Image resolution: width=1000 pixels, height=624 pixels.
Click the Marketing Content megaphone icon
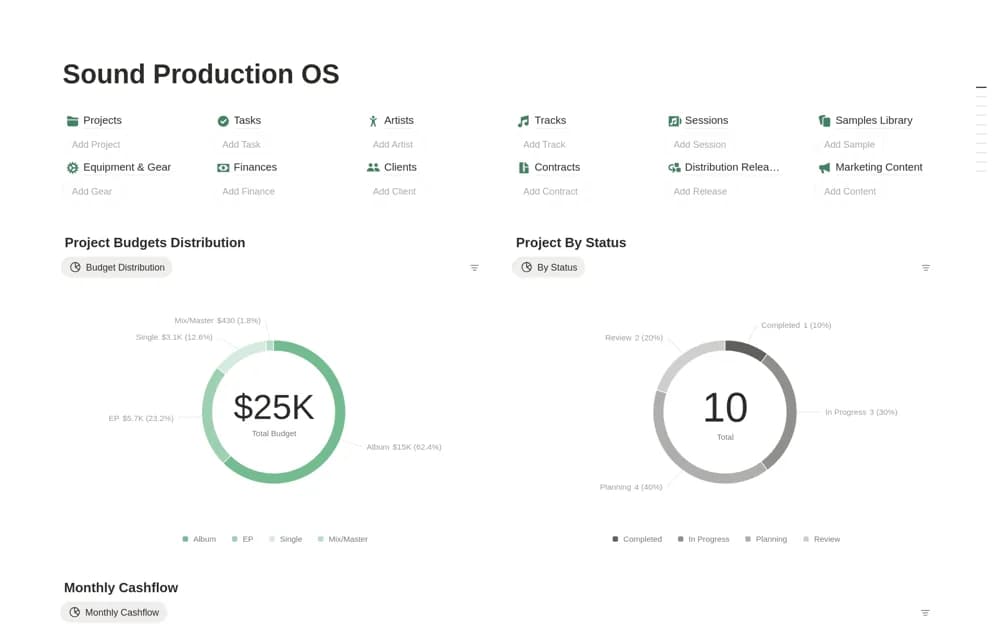(x=825, y=167)
